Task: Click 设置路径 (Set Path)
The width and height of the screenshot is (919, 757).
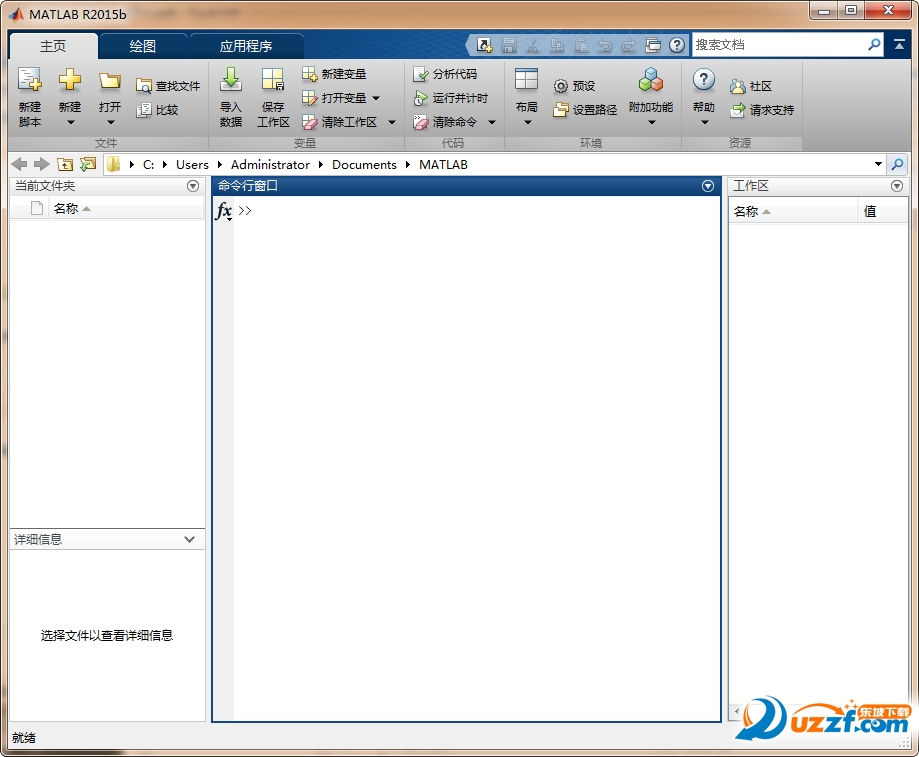Action: (585, 110)
